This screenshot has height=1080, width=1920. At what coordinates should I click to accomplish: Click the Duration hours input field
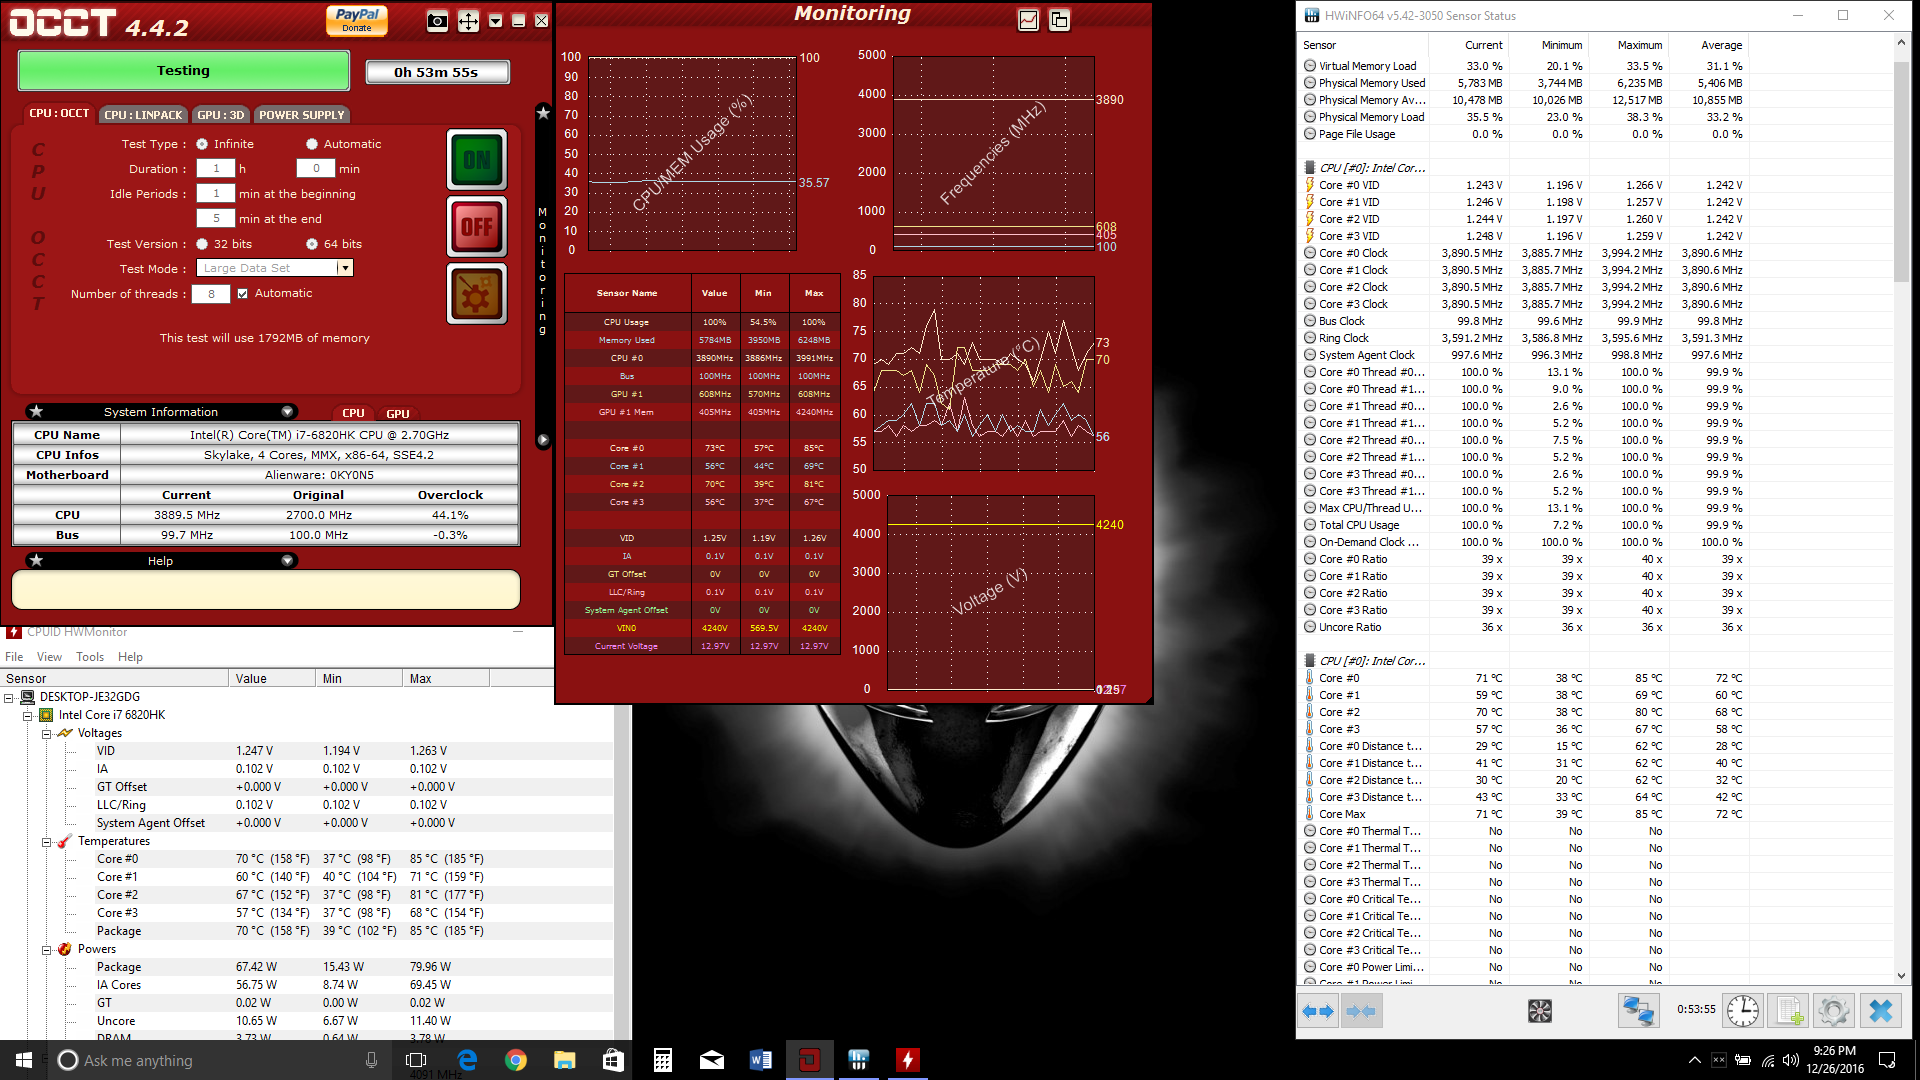[216, 169]
